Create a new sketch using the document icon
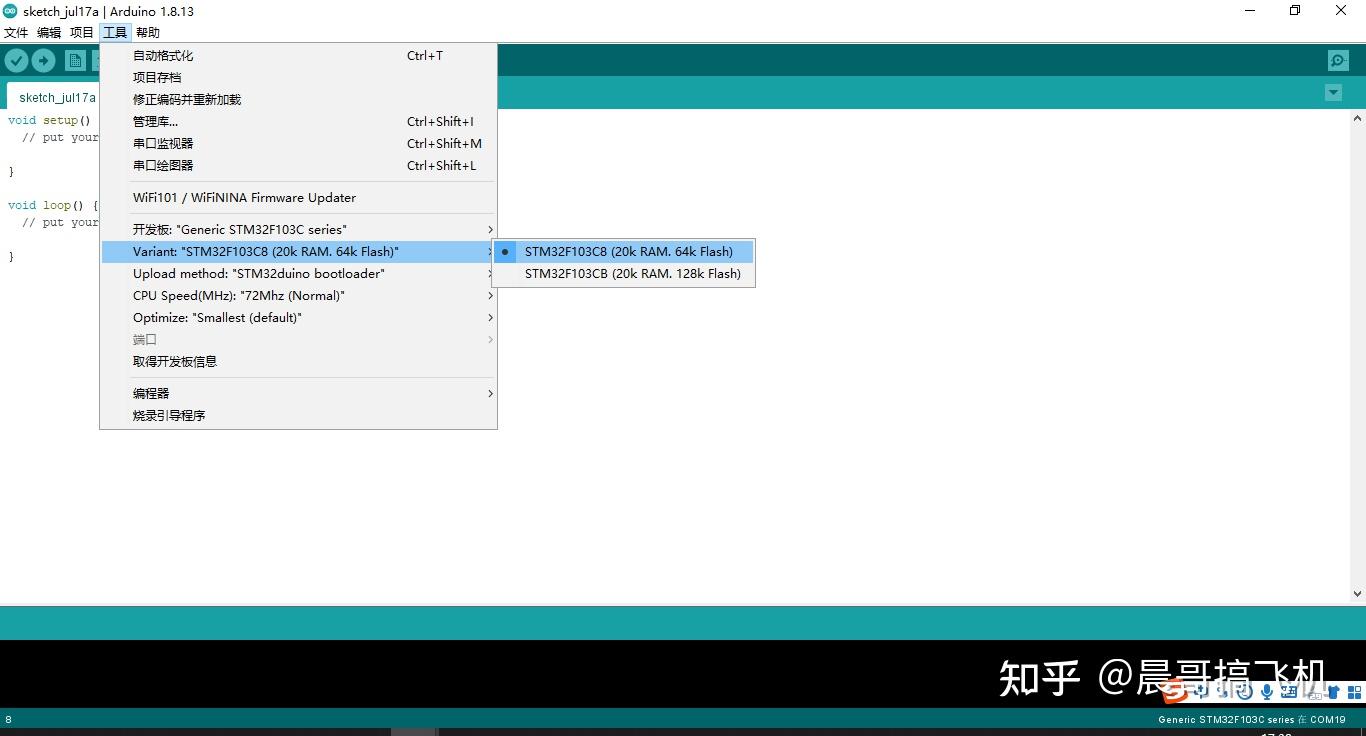1366x736 pixels. (x=75, y=60)
